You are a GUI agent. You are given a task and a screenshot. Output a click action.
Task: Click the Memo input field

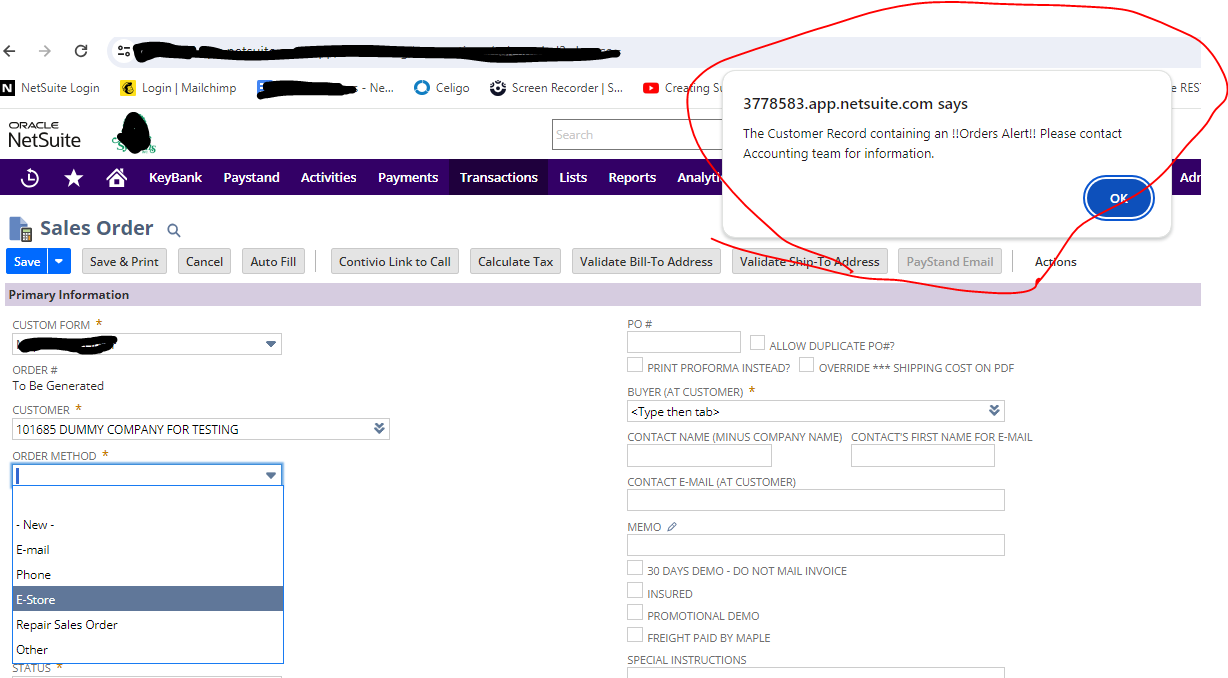[x=815, y=545]
